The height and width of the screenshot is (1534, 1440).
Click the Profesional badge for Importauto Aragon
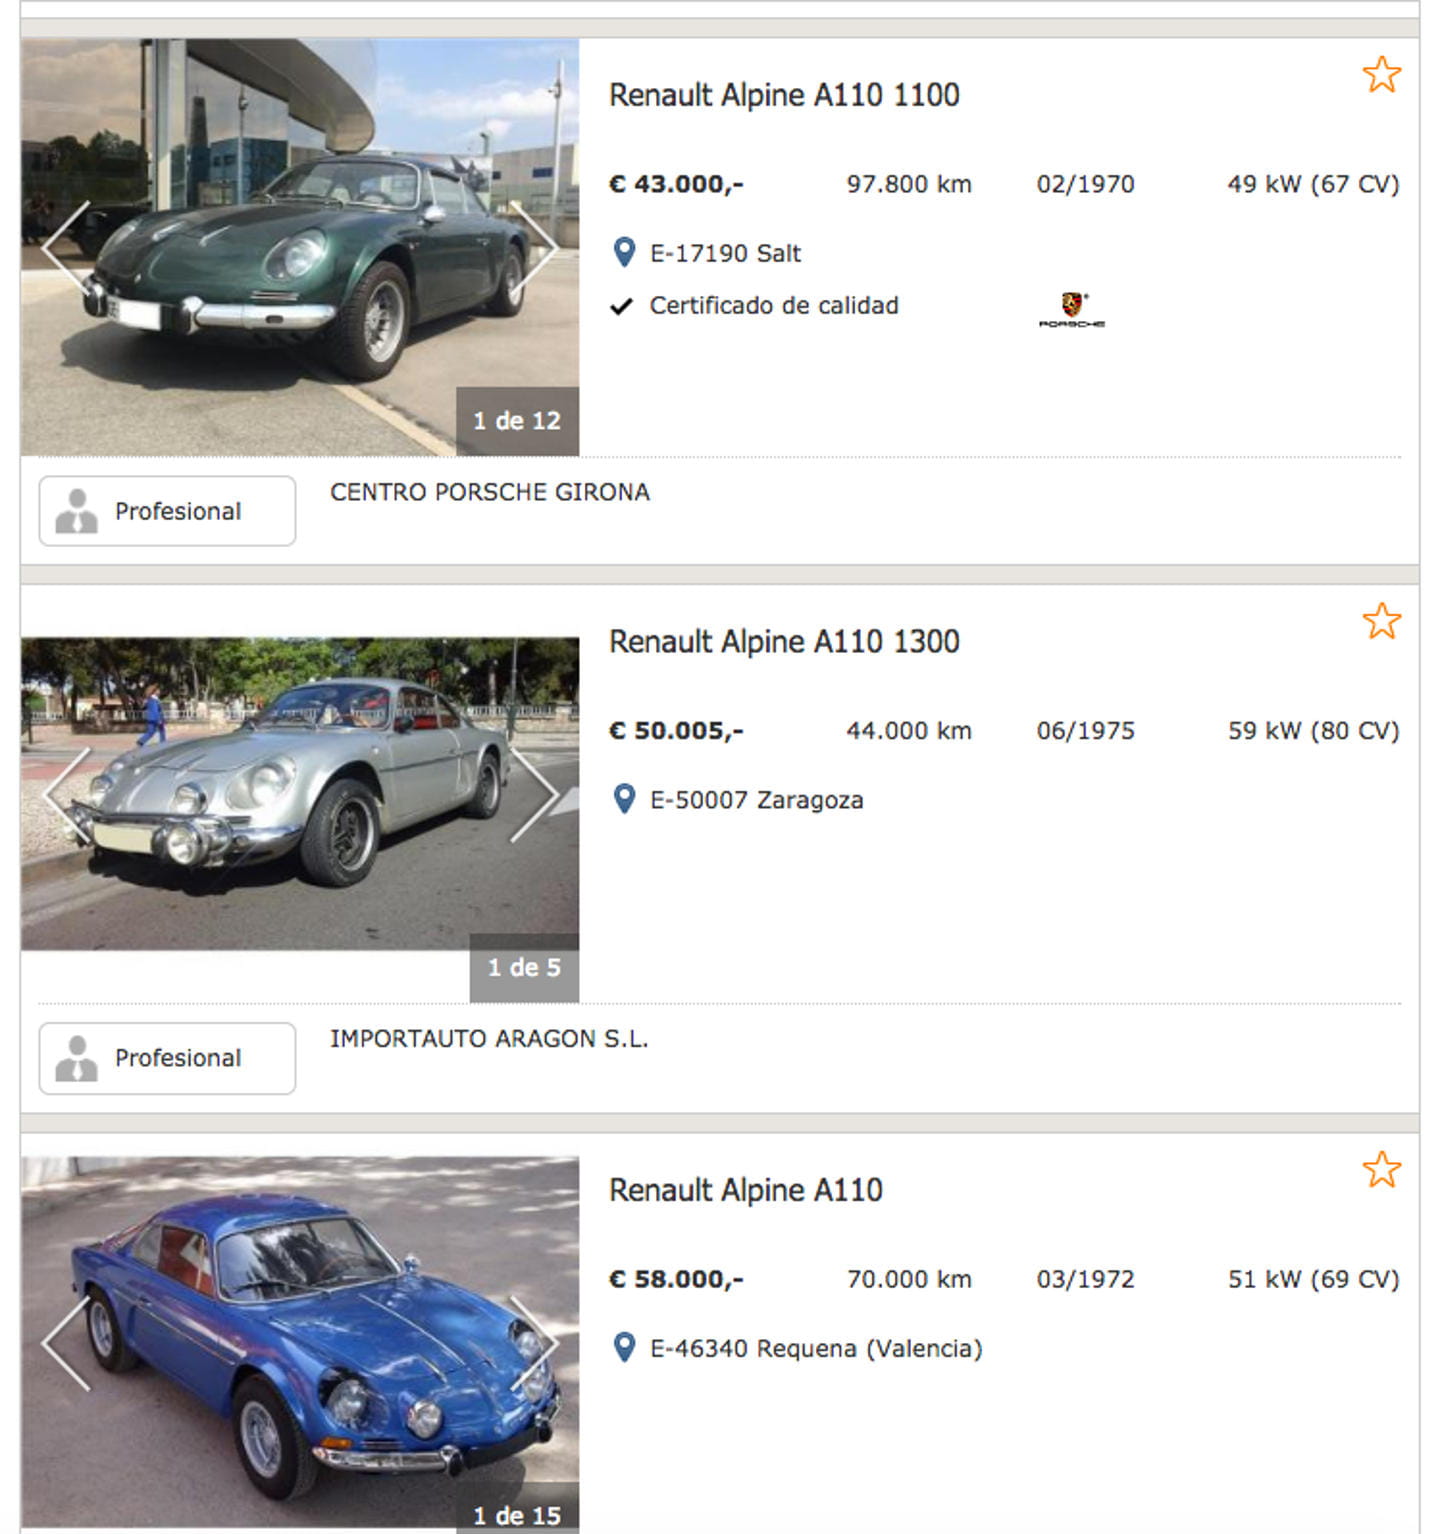click(167, 1058)
